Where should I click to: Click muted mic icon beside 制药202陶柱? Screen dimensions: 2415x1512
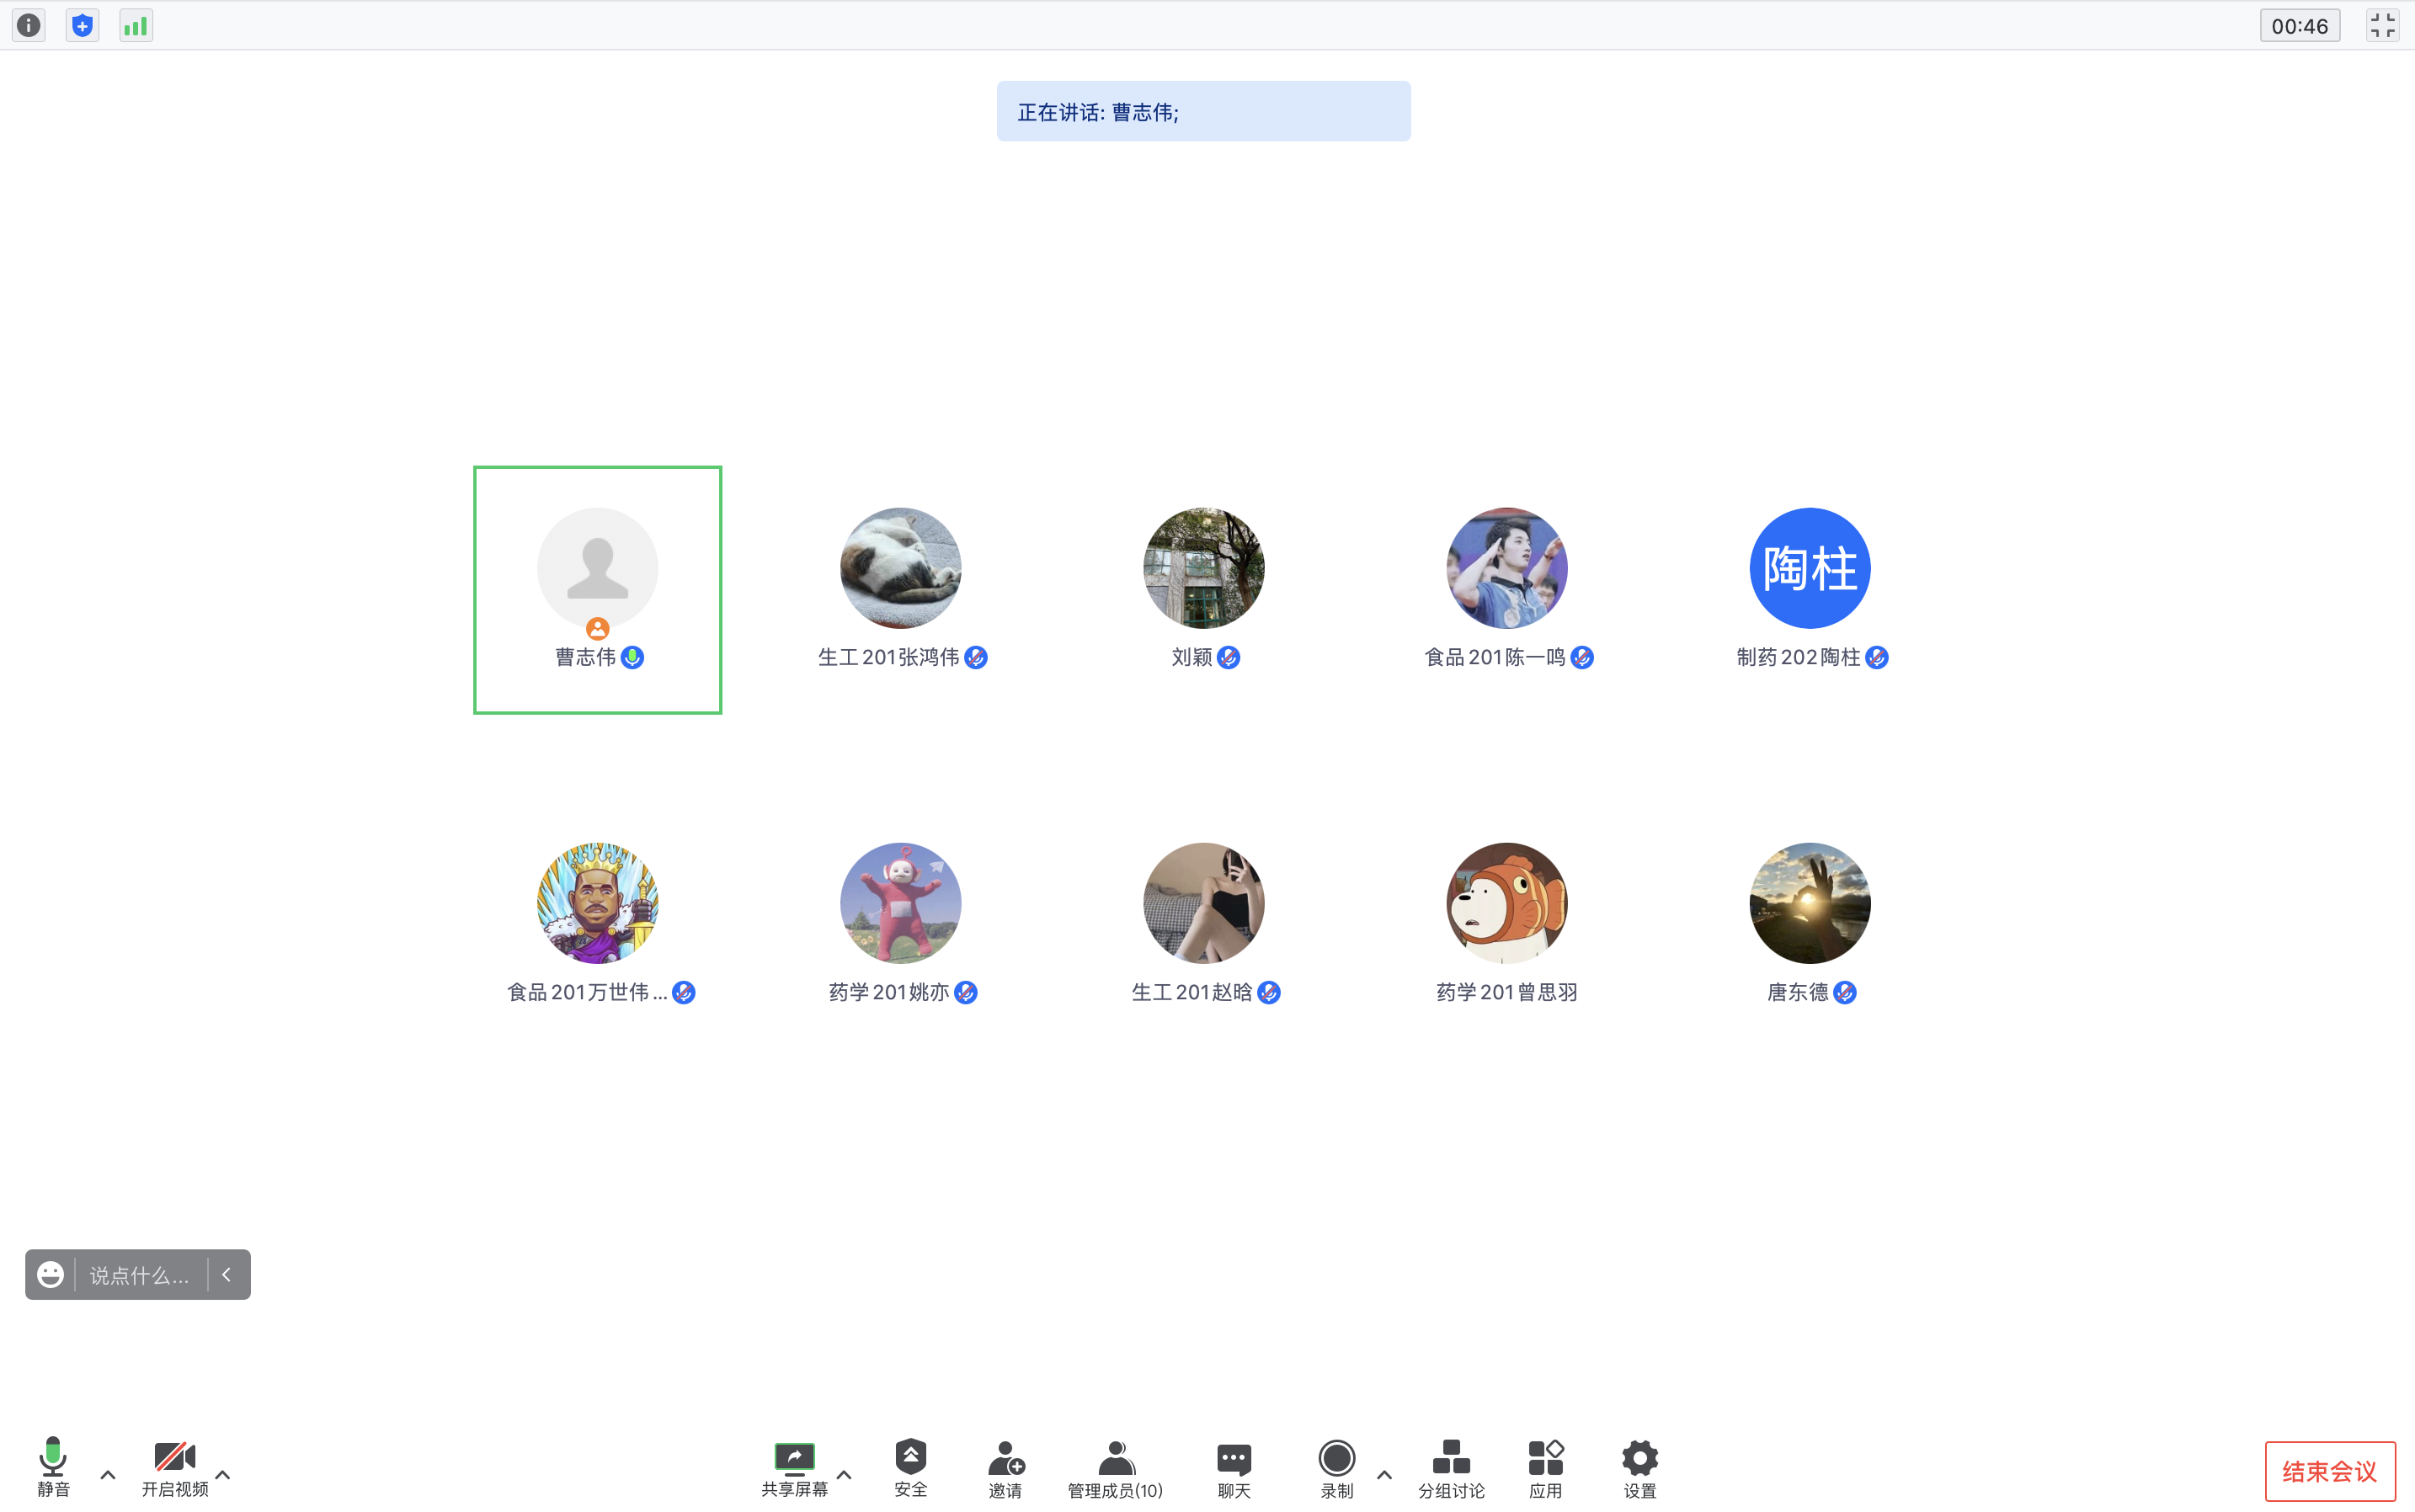click(1877, 657)
